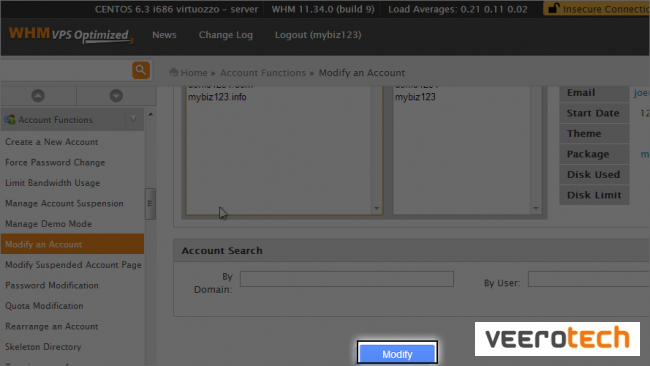The image size is (650, 366).
Task: Open the News menu item
Action: pyautogui.click(x=164, y=35)
